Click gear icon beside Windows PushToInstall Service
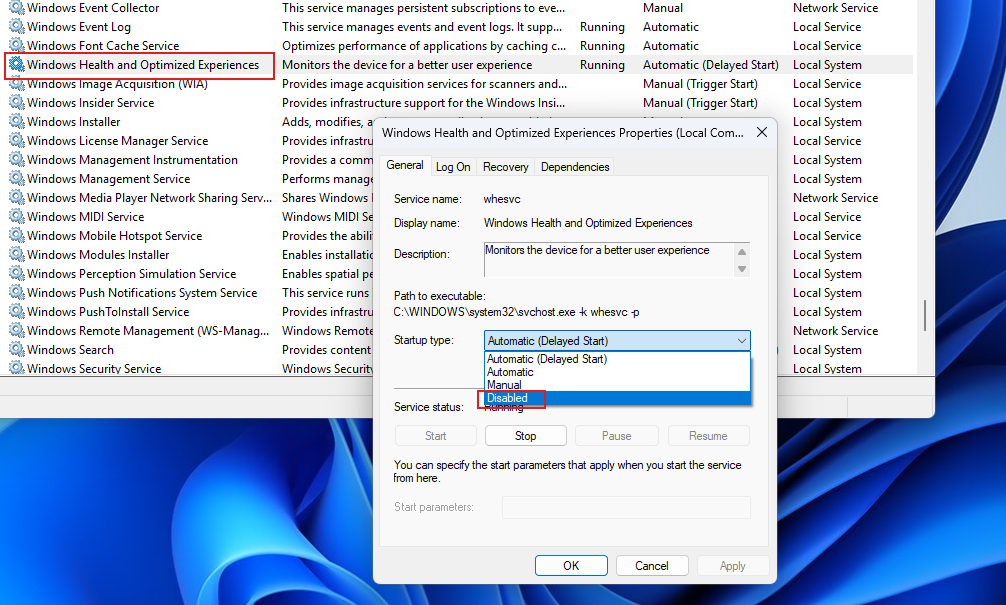Image resolution: width=1006 pixels, height=605 pixels. 17,311
